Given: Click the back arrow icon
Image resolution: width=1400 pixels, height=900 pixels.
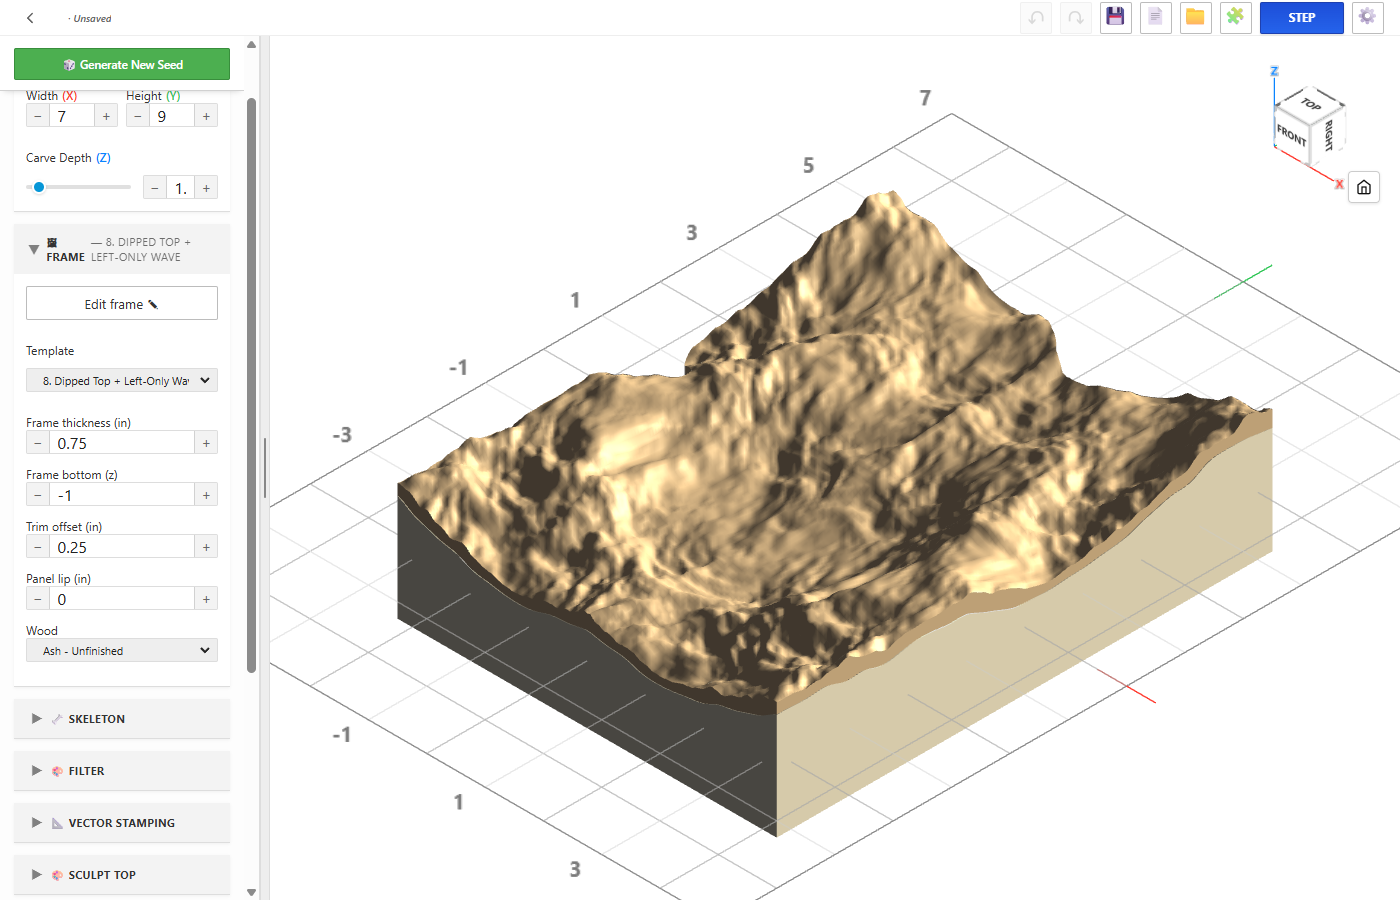Looking at the screenshot, I should [x=30, y=18].
